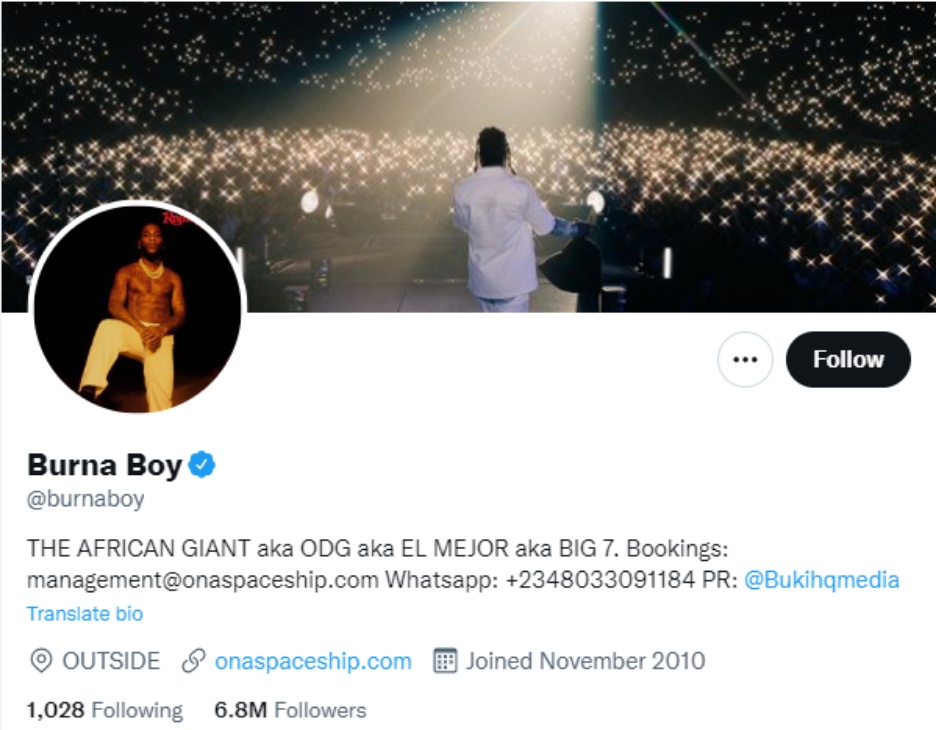Select the @burnaboy handle text
Image resolution: width=936 pixels, height=730 pixels.
(x=86, y=498)
